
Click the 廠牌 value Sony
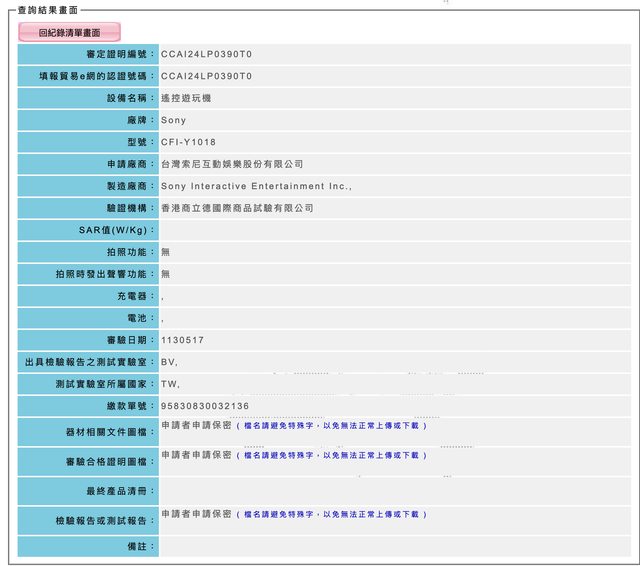tap(173, 120)
